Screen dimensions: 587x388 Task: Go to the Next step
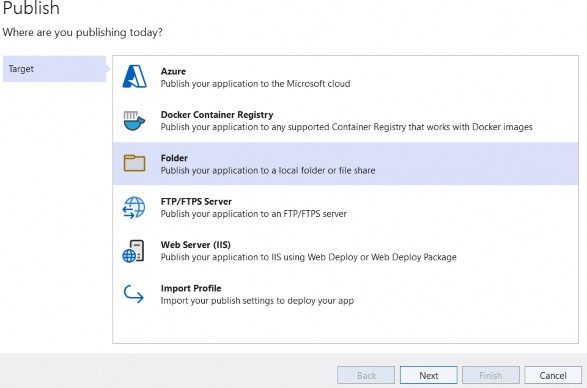[x=429, y=375]
